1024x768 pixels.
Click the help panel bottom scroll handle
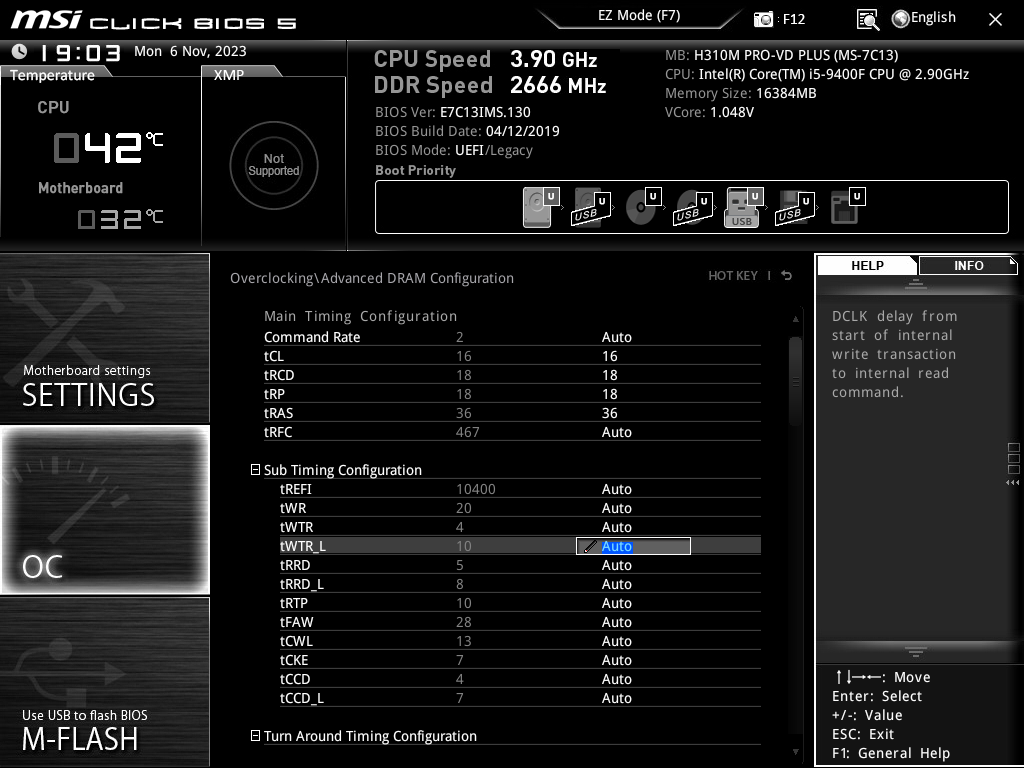point(916,652)
